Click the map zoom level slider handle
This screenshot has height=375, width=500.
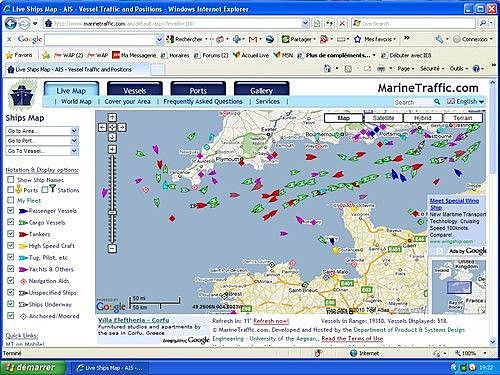[x=112, y=212]
